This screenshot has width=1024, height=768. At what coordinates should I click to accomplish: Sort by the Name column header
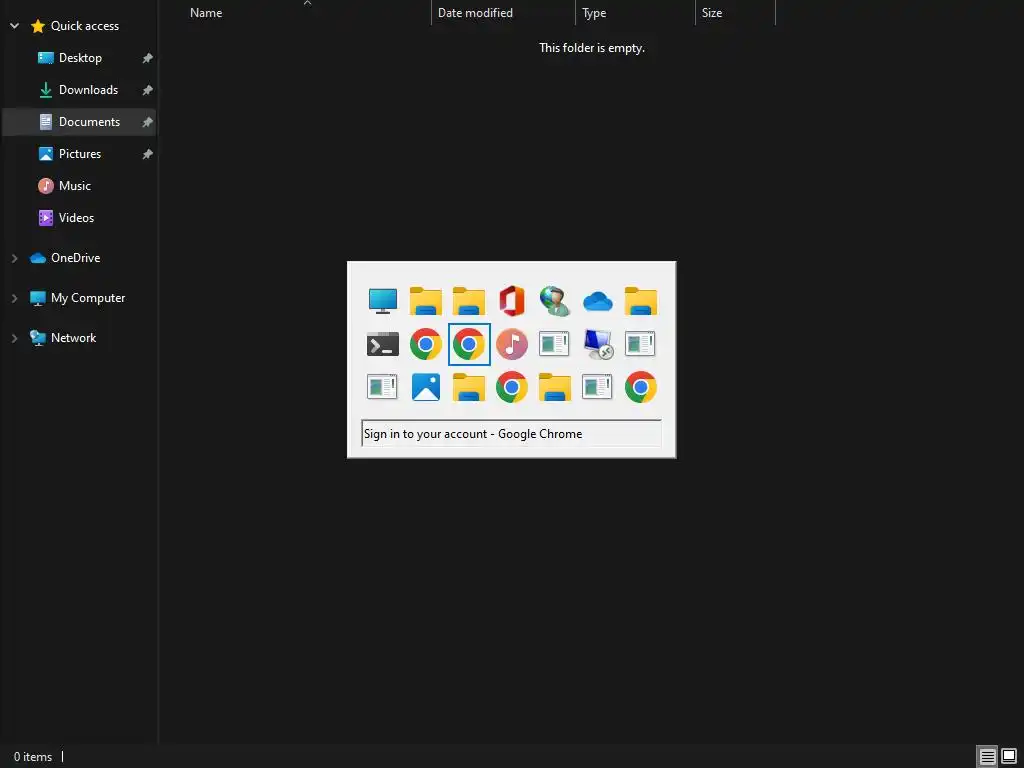tap(307, 12)
